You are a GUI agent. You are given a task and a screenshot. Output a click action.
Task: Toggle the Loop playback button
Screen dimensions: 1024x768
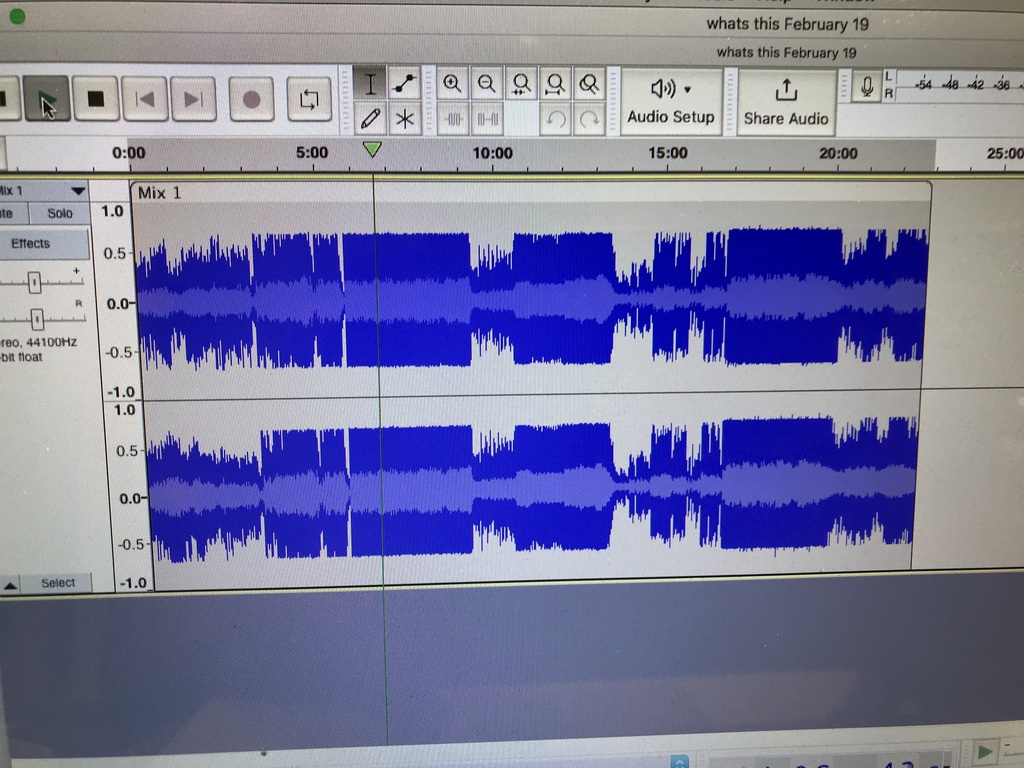(x=308, y=99)
